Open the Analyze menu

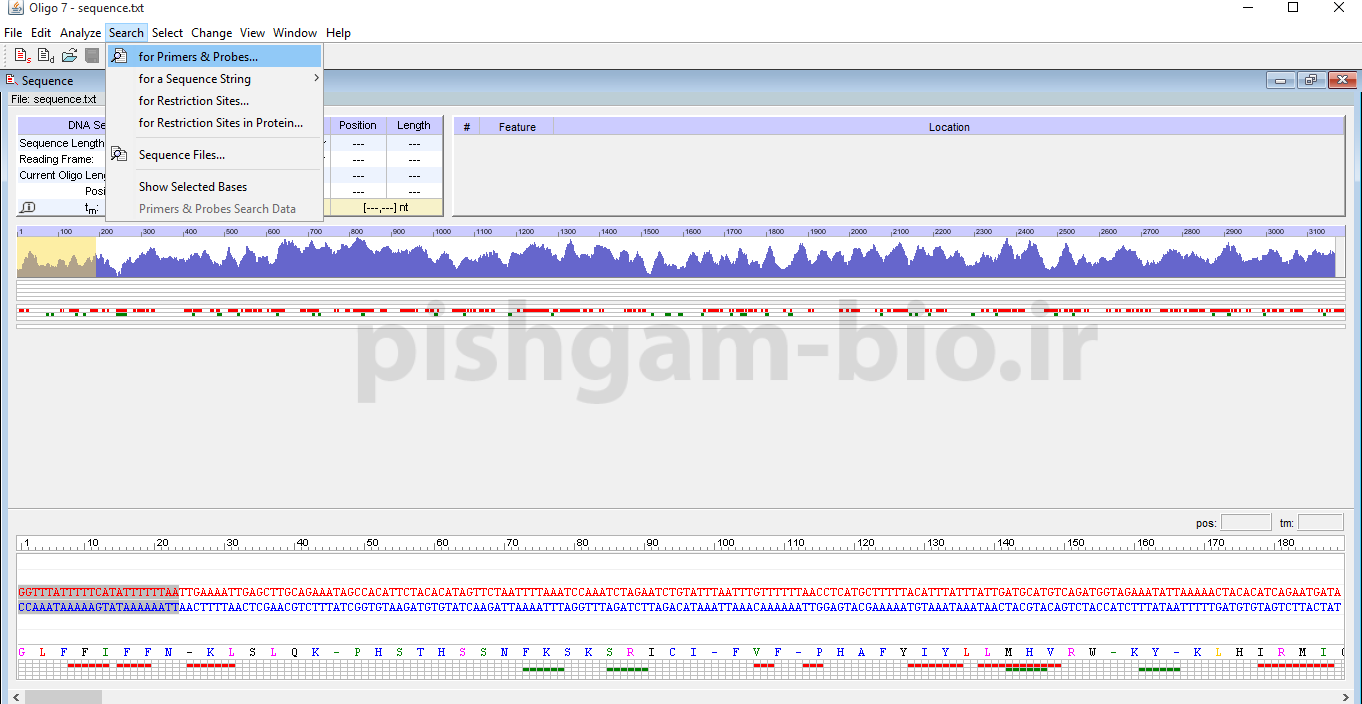point(80,33)
